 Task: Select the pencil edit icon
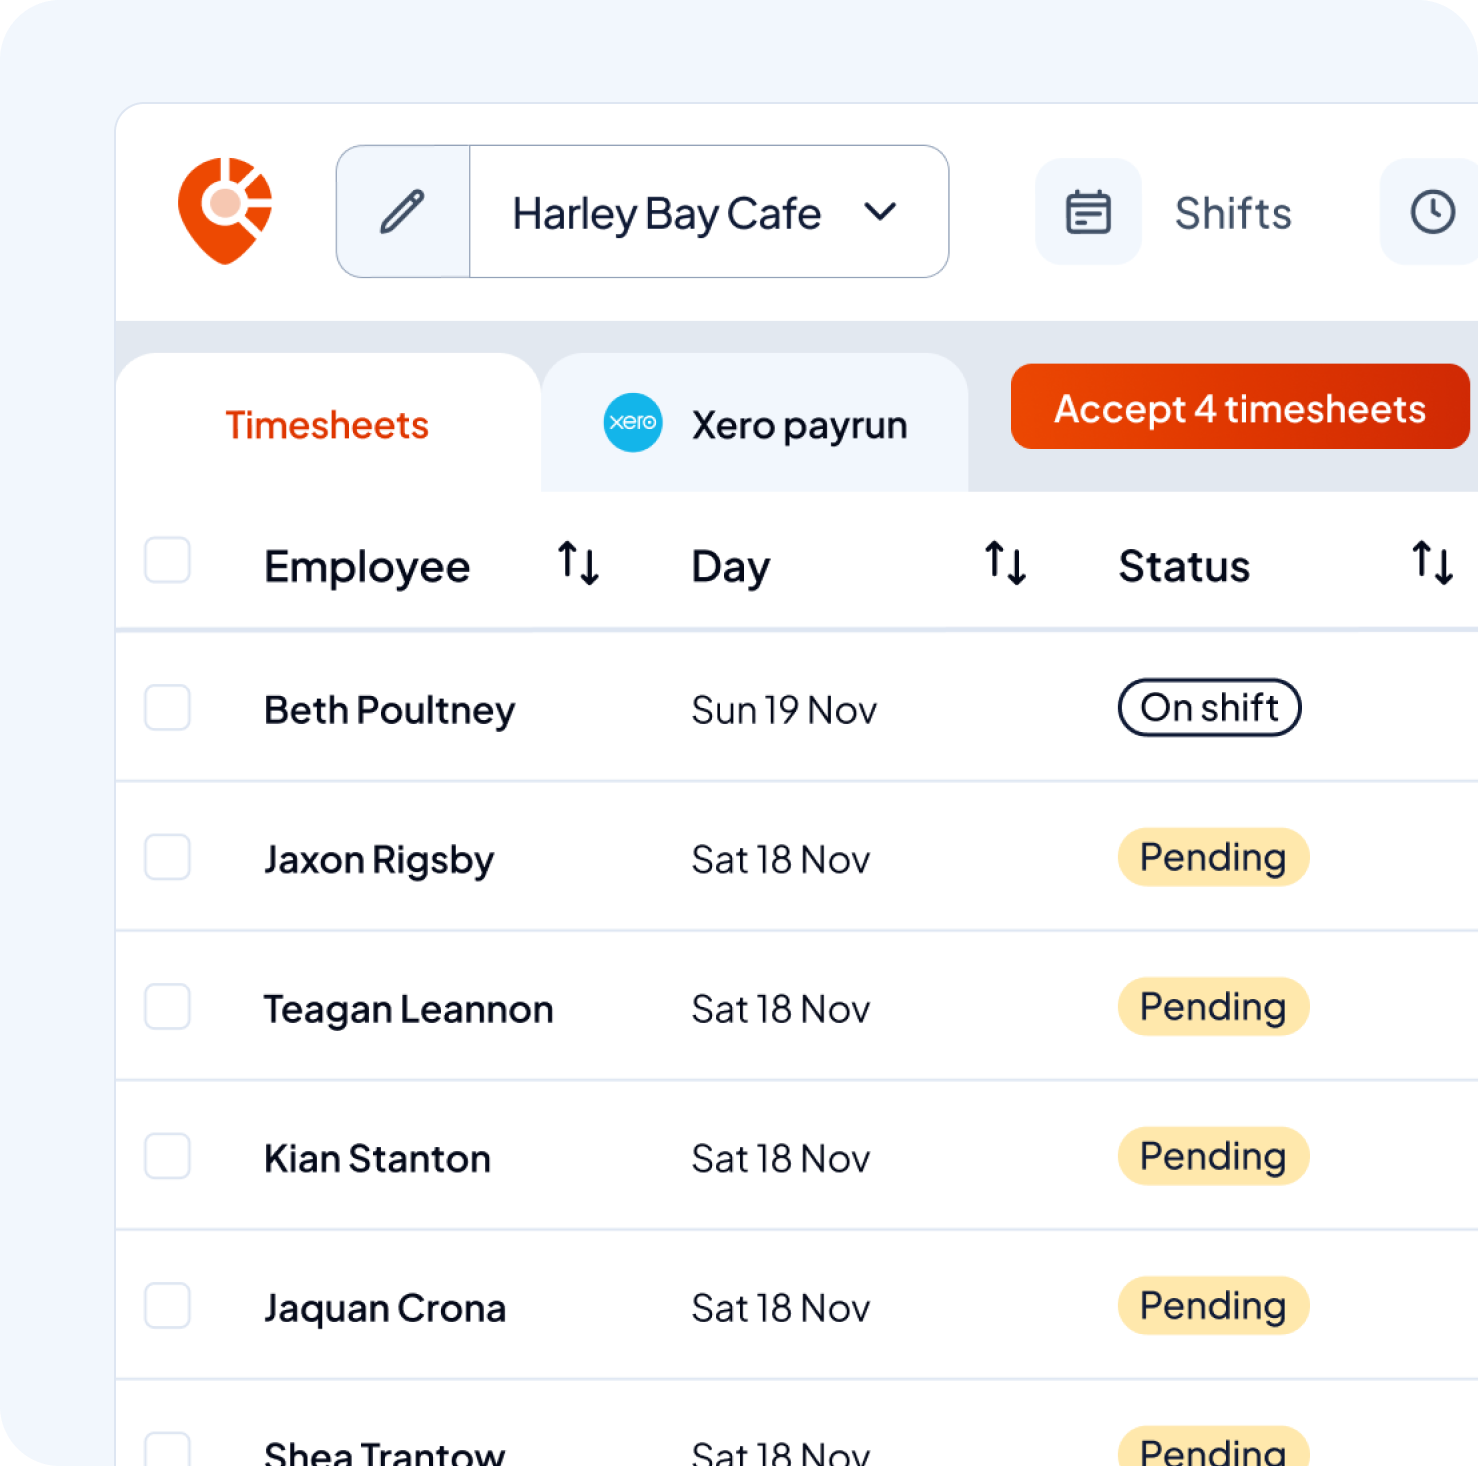click(402, 211)
